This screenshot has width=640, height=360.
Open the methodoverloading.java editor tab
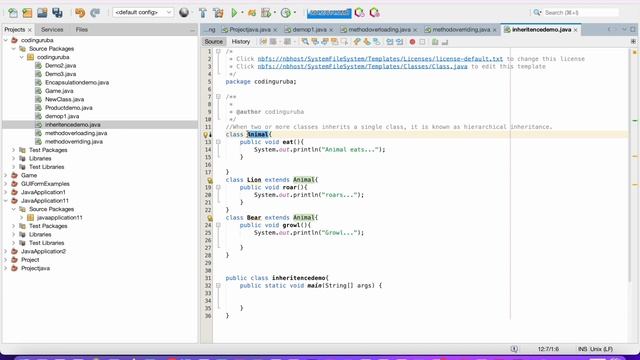click(x=379, y=30)
